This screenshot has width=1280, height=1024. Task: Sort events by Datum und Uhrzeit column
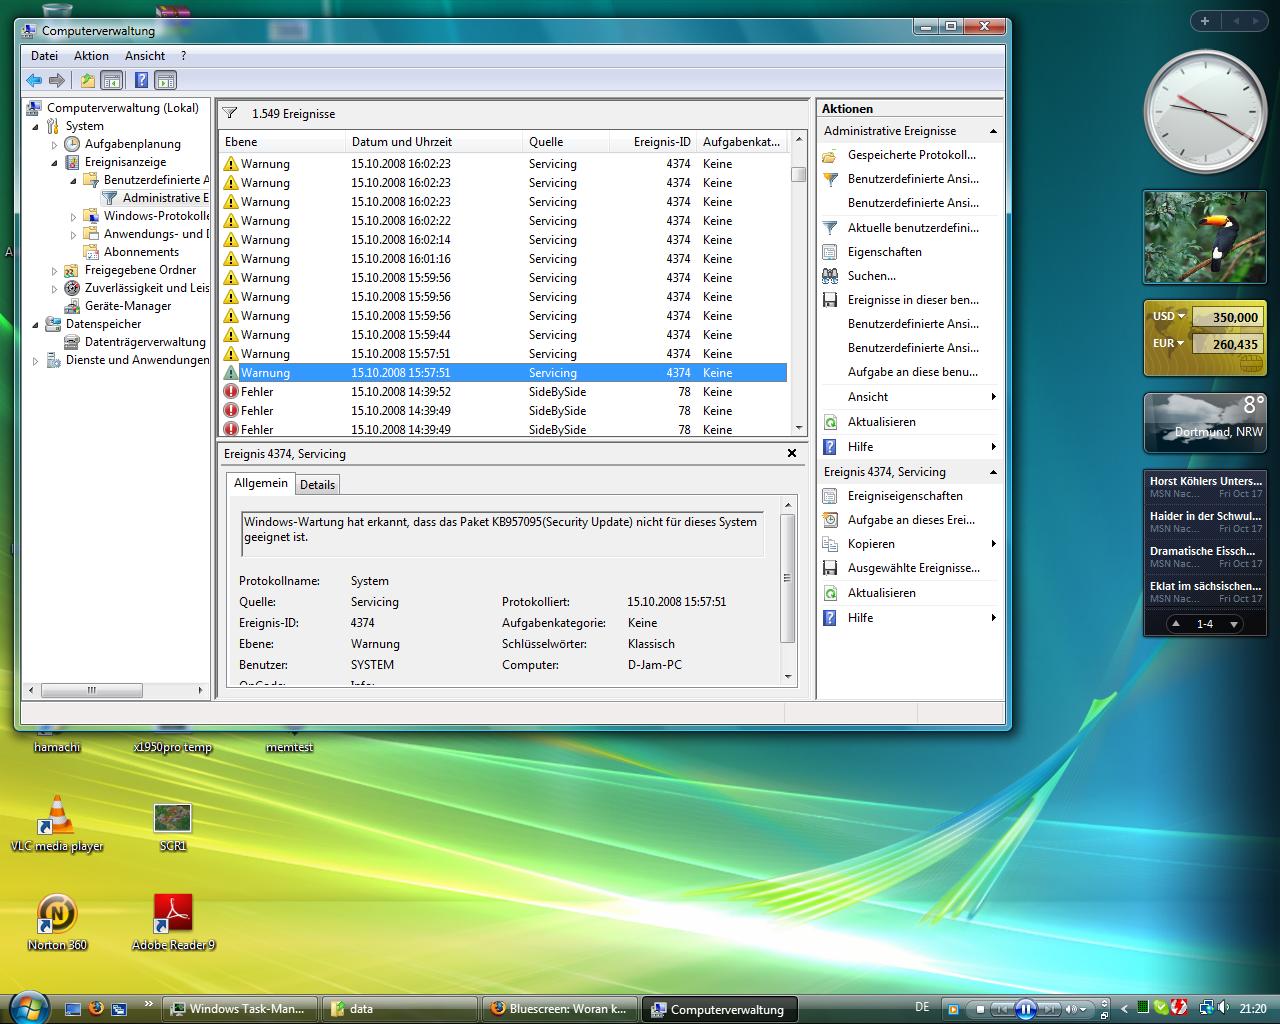pyautogui.click(x=402, y=142)
